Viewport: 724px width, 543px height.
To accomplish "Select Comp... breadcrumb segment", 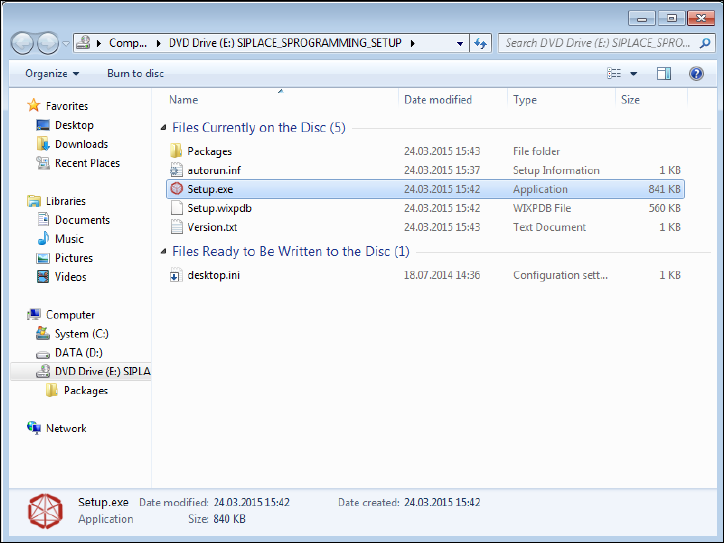I will tap(128, 43).
